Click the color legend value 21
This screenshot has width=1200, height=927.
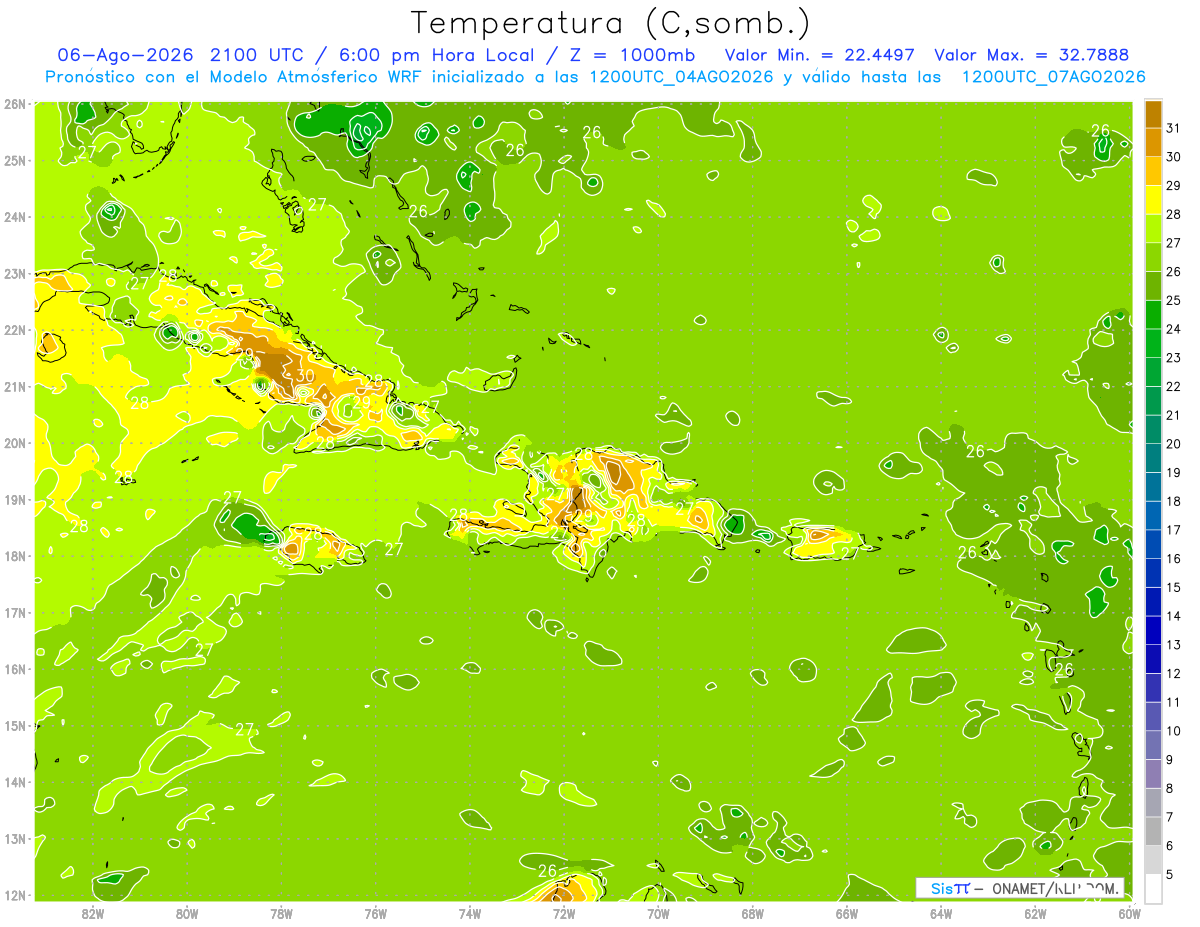(x=1174, y=415)
